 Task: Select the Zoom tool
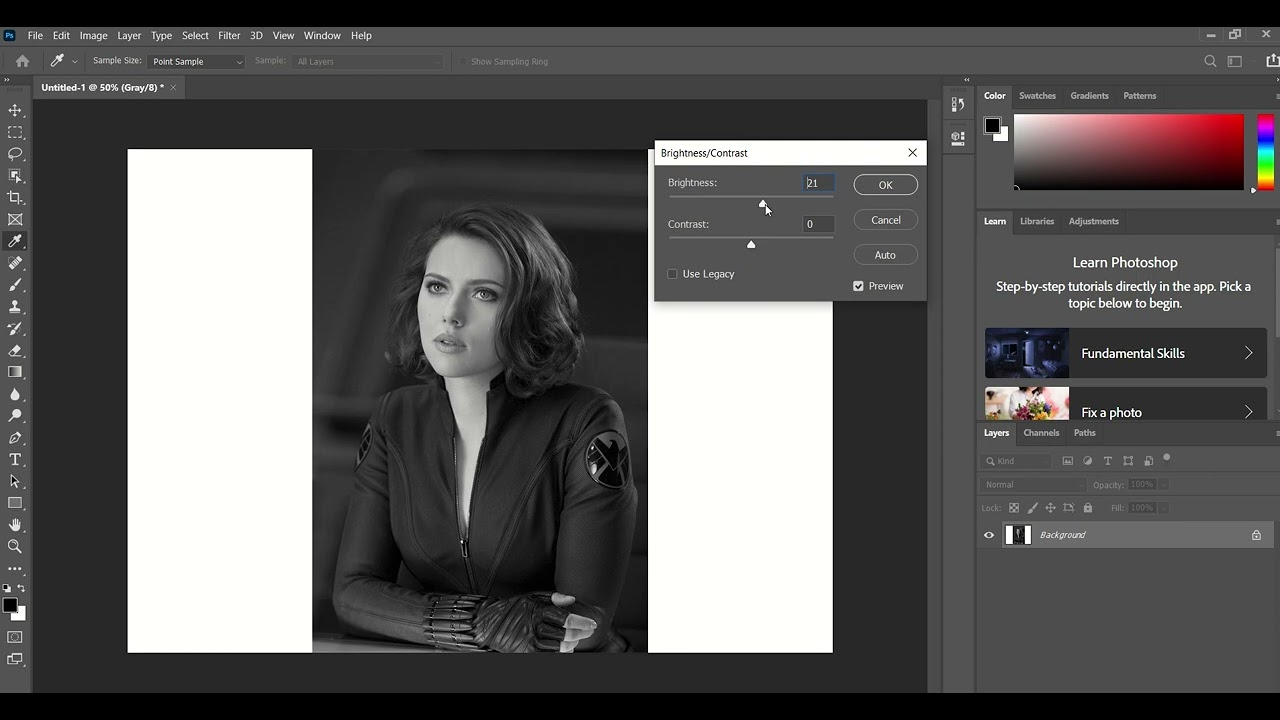(x=15, y=547)
